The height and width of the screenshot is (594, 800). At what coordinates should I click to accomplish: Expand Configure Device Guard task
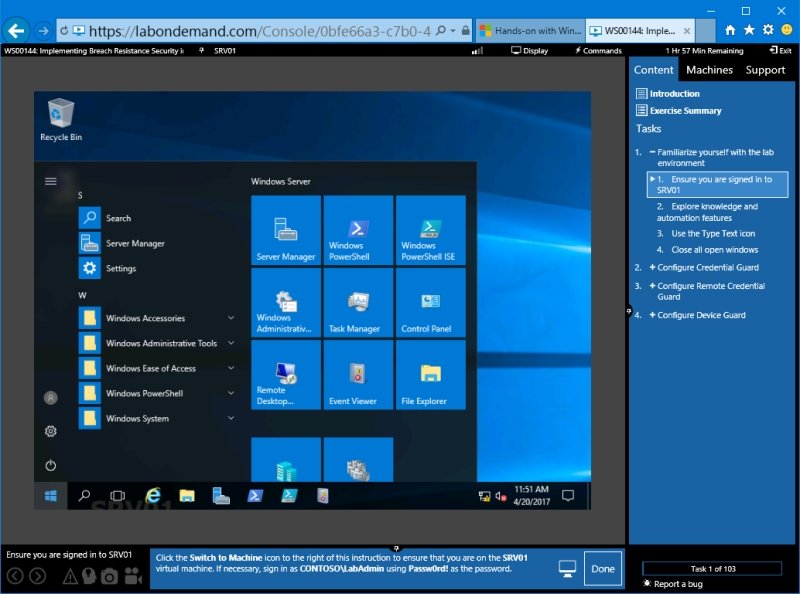(x=652, y=315)
